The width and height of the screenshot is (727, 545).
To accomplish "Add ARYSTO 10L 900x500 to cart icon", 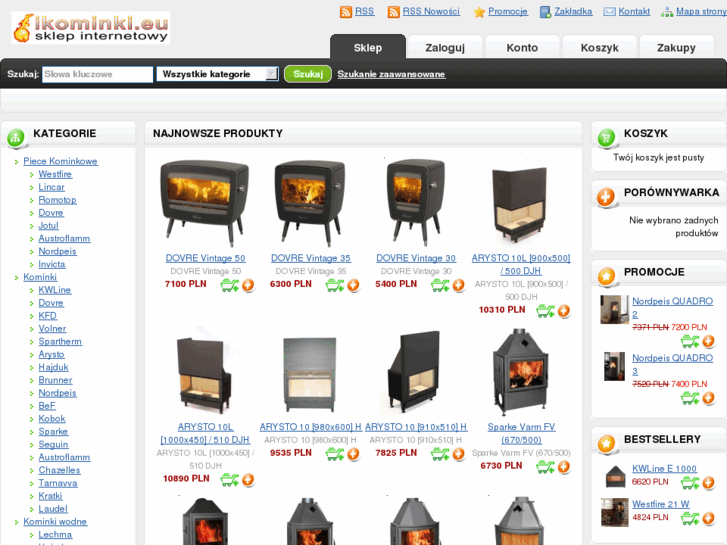I will (x=545, y=311).
